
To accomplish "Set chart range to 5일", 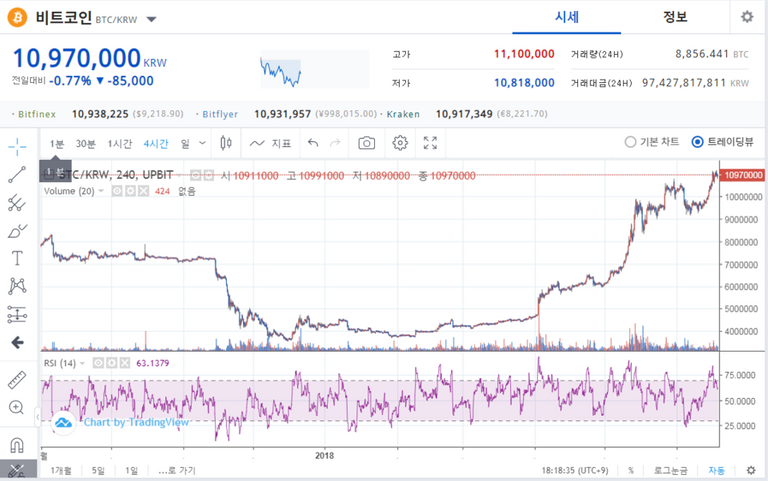I will coord(98,471).
